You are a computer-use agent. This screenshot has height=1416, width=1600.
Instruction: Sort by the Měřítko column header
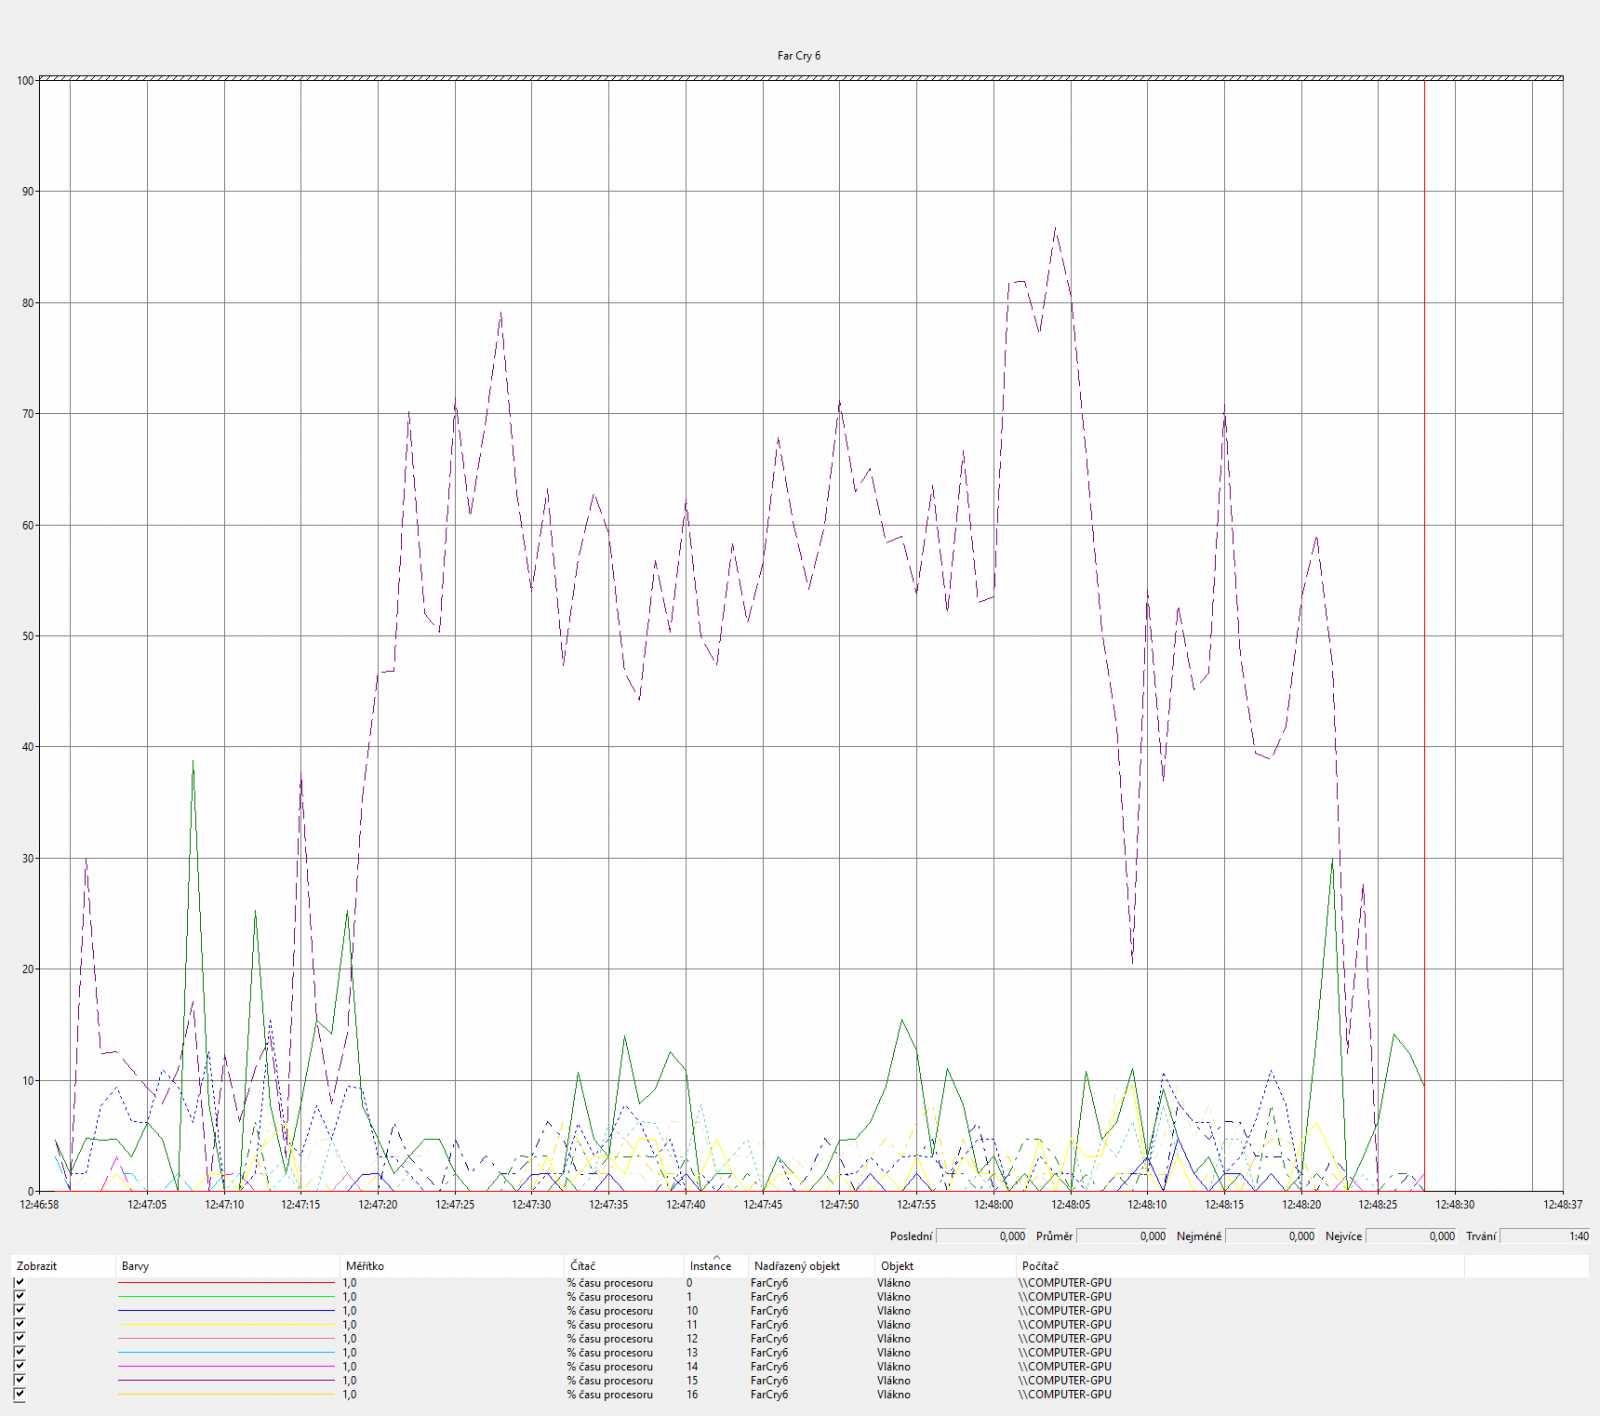click(x=452, y=1266)
